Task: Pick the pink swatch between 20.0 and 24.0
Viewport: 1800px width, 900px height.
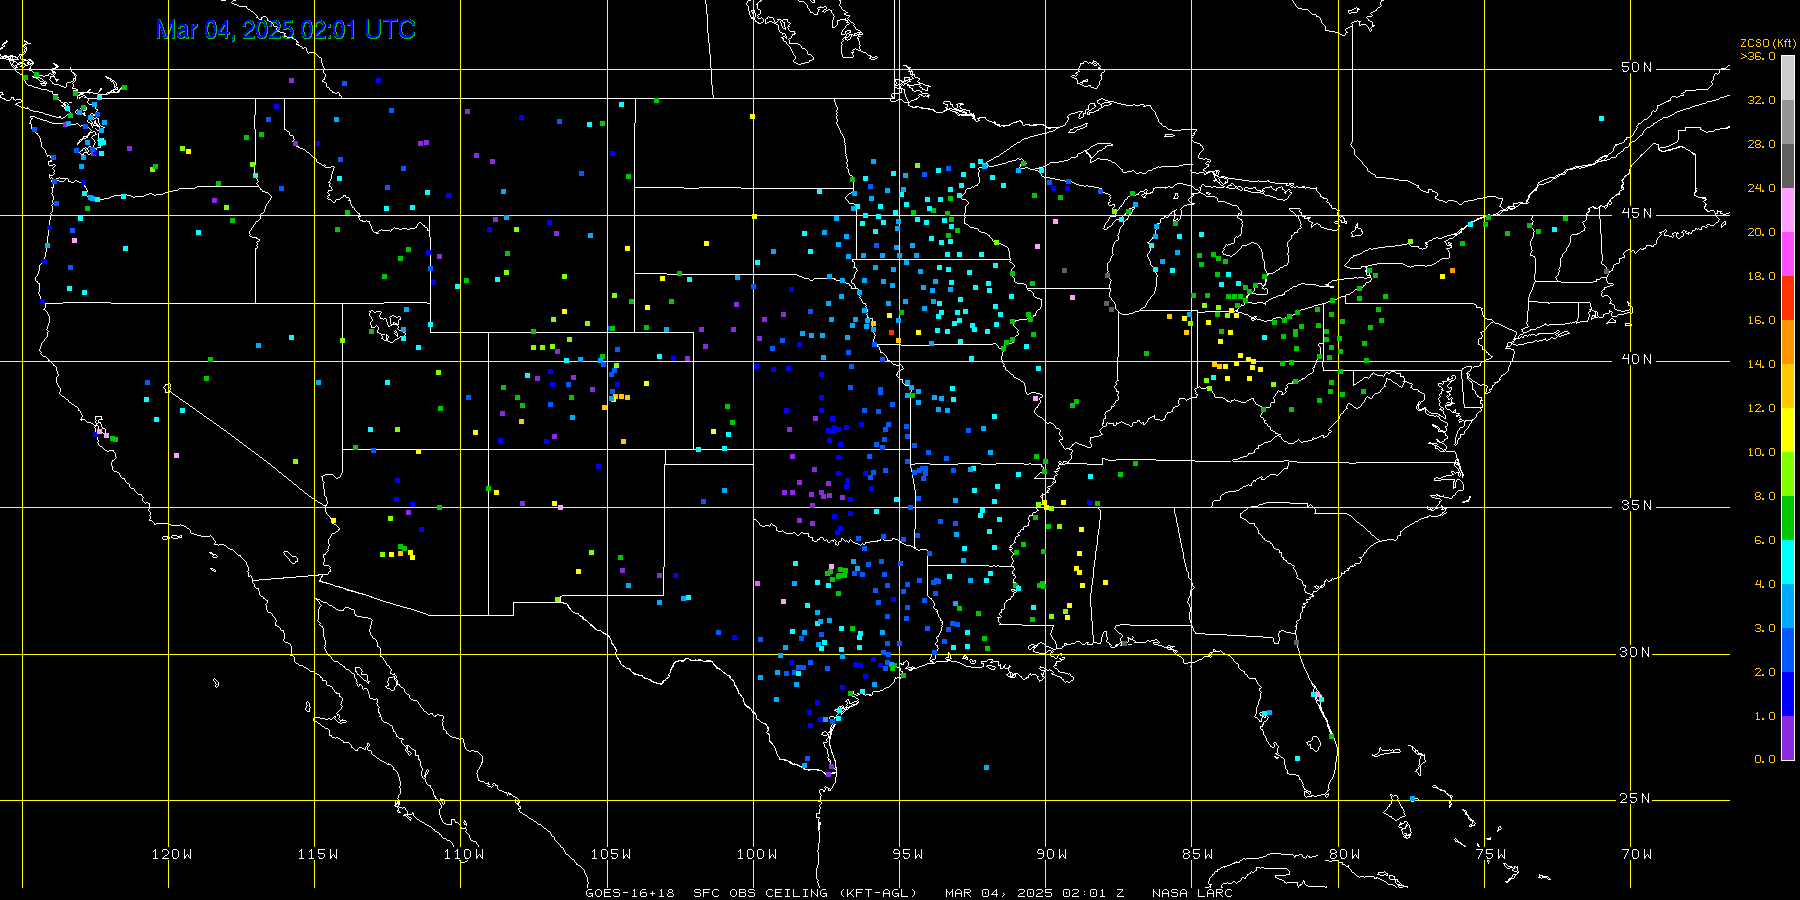Action: 1788,210
